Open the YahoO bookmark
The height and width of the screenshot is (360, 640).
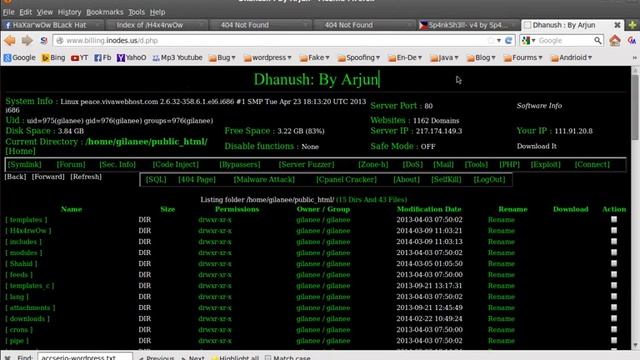pyautogui.click(x=131, y=58)
